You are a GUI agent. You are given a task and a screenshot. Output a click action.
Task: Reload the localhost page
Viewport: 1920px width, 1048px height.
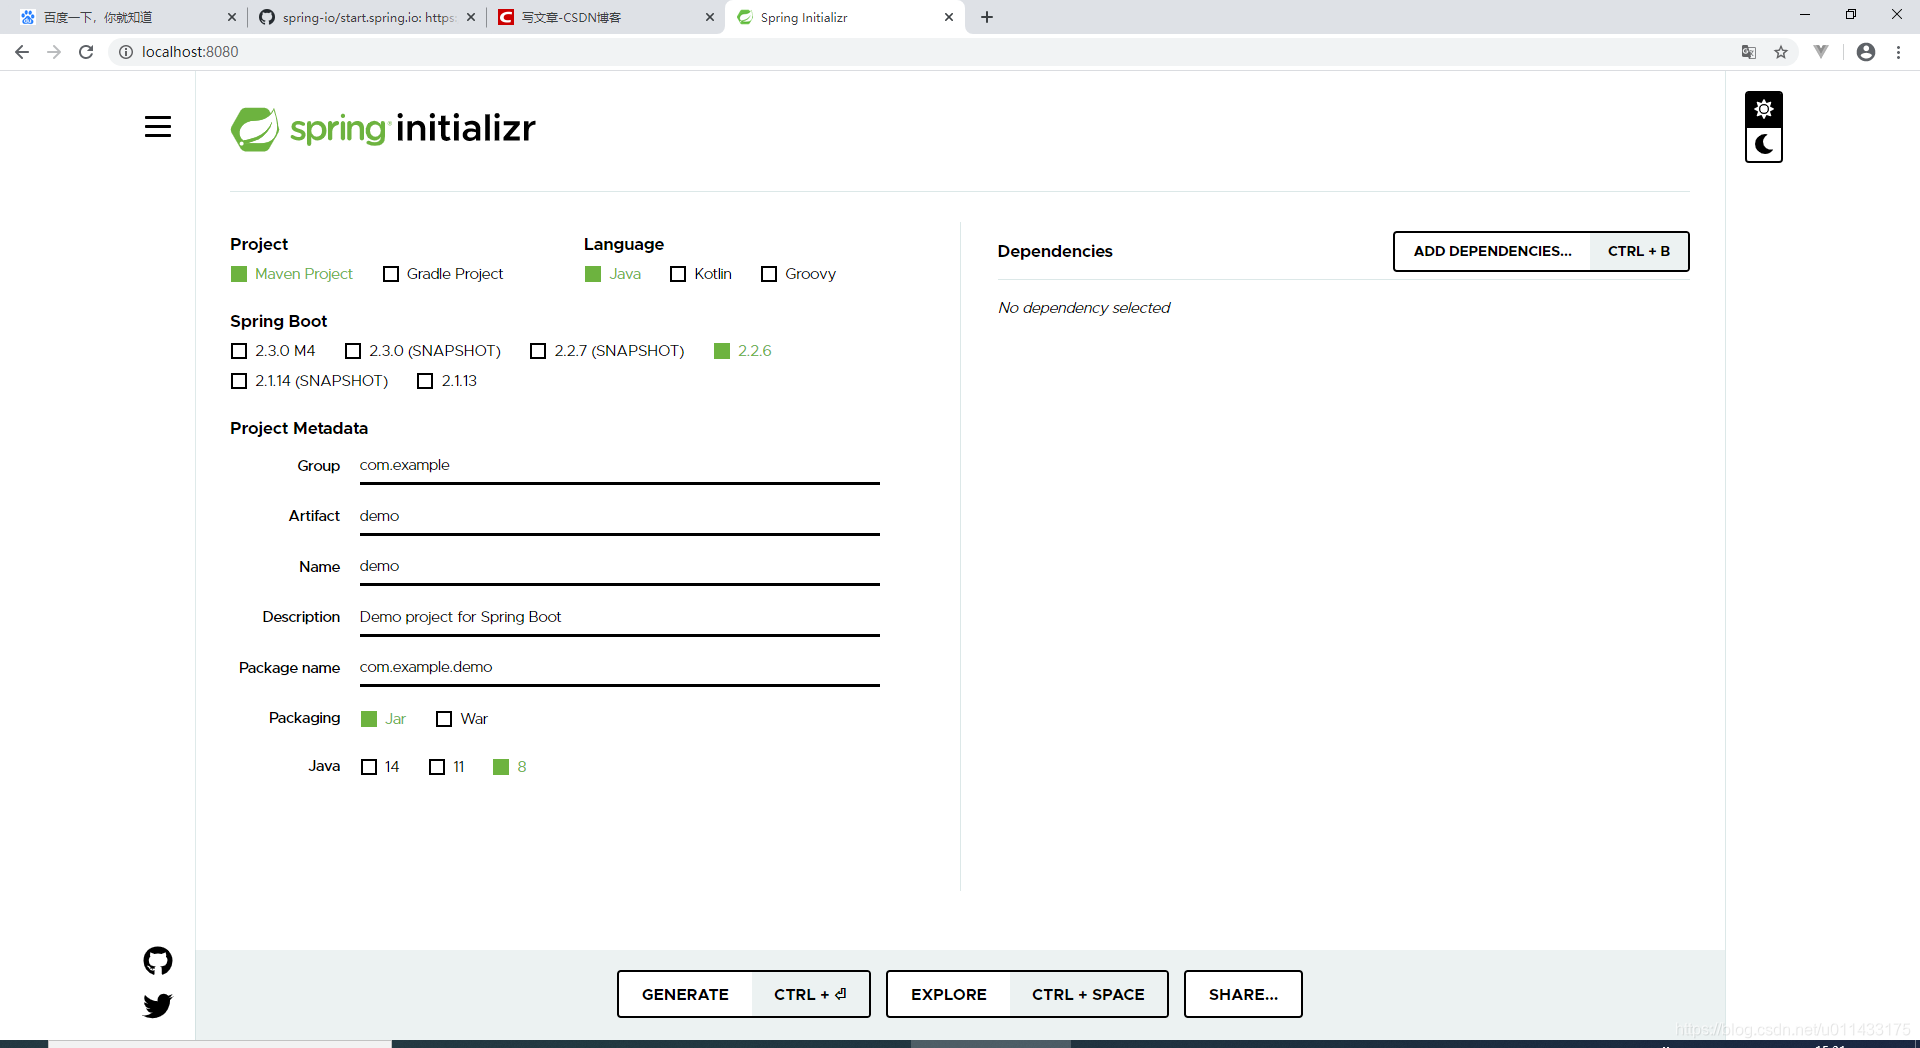pos(86,52)
